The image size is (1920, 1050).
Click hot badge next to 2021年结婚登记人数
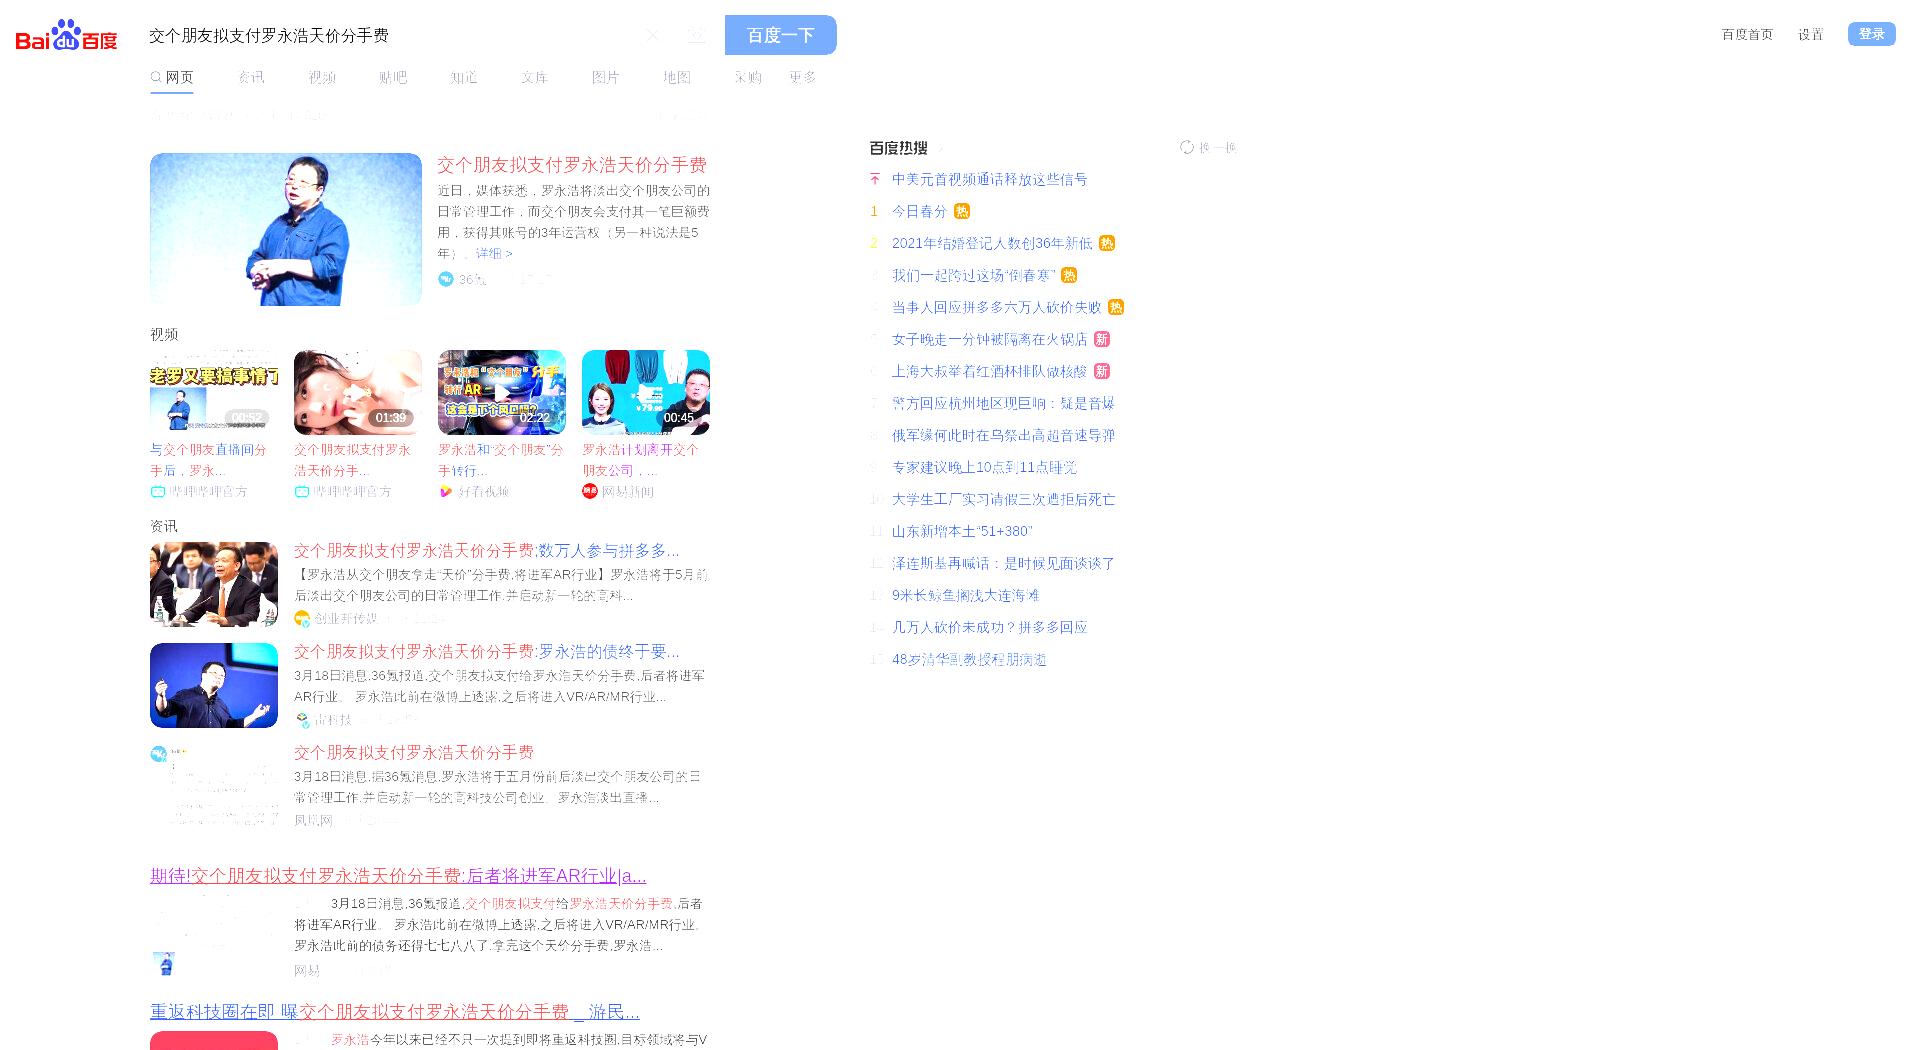click(x=1107, y=243)
